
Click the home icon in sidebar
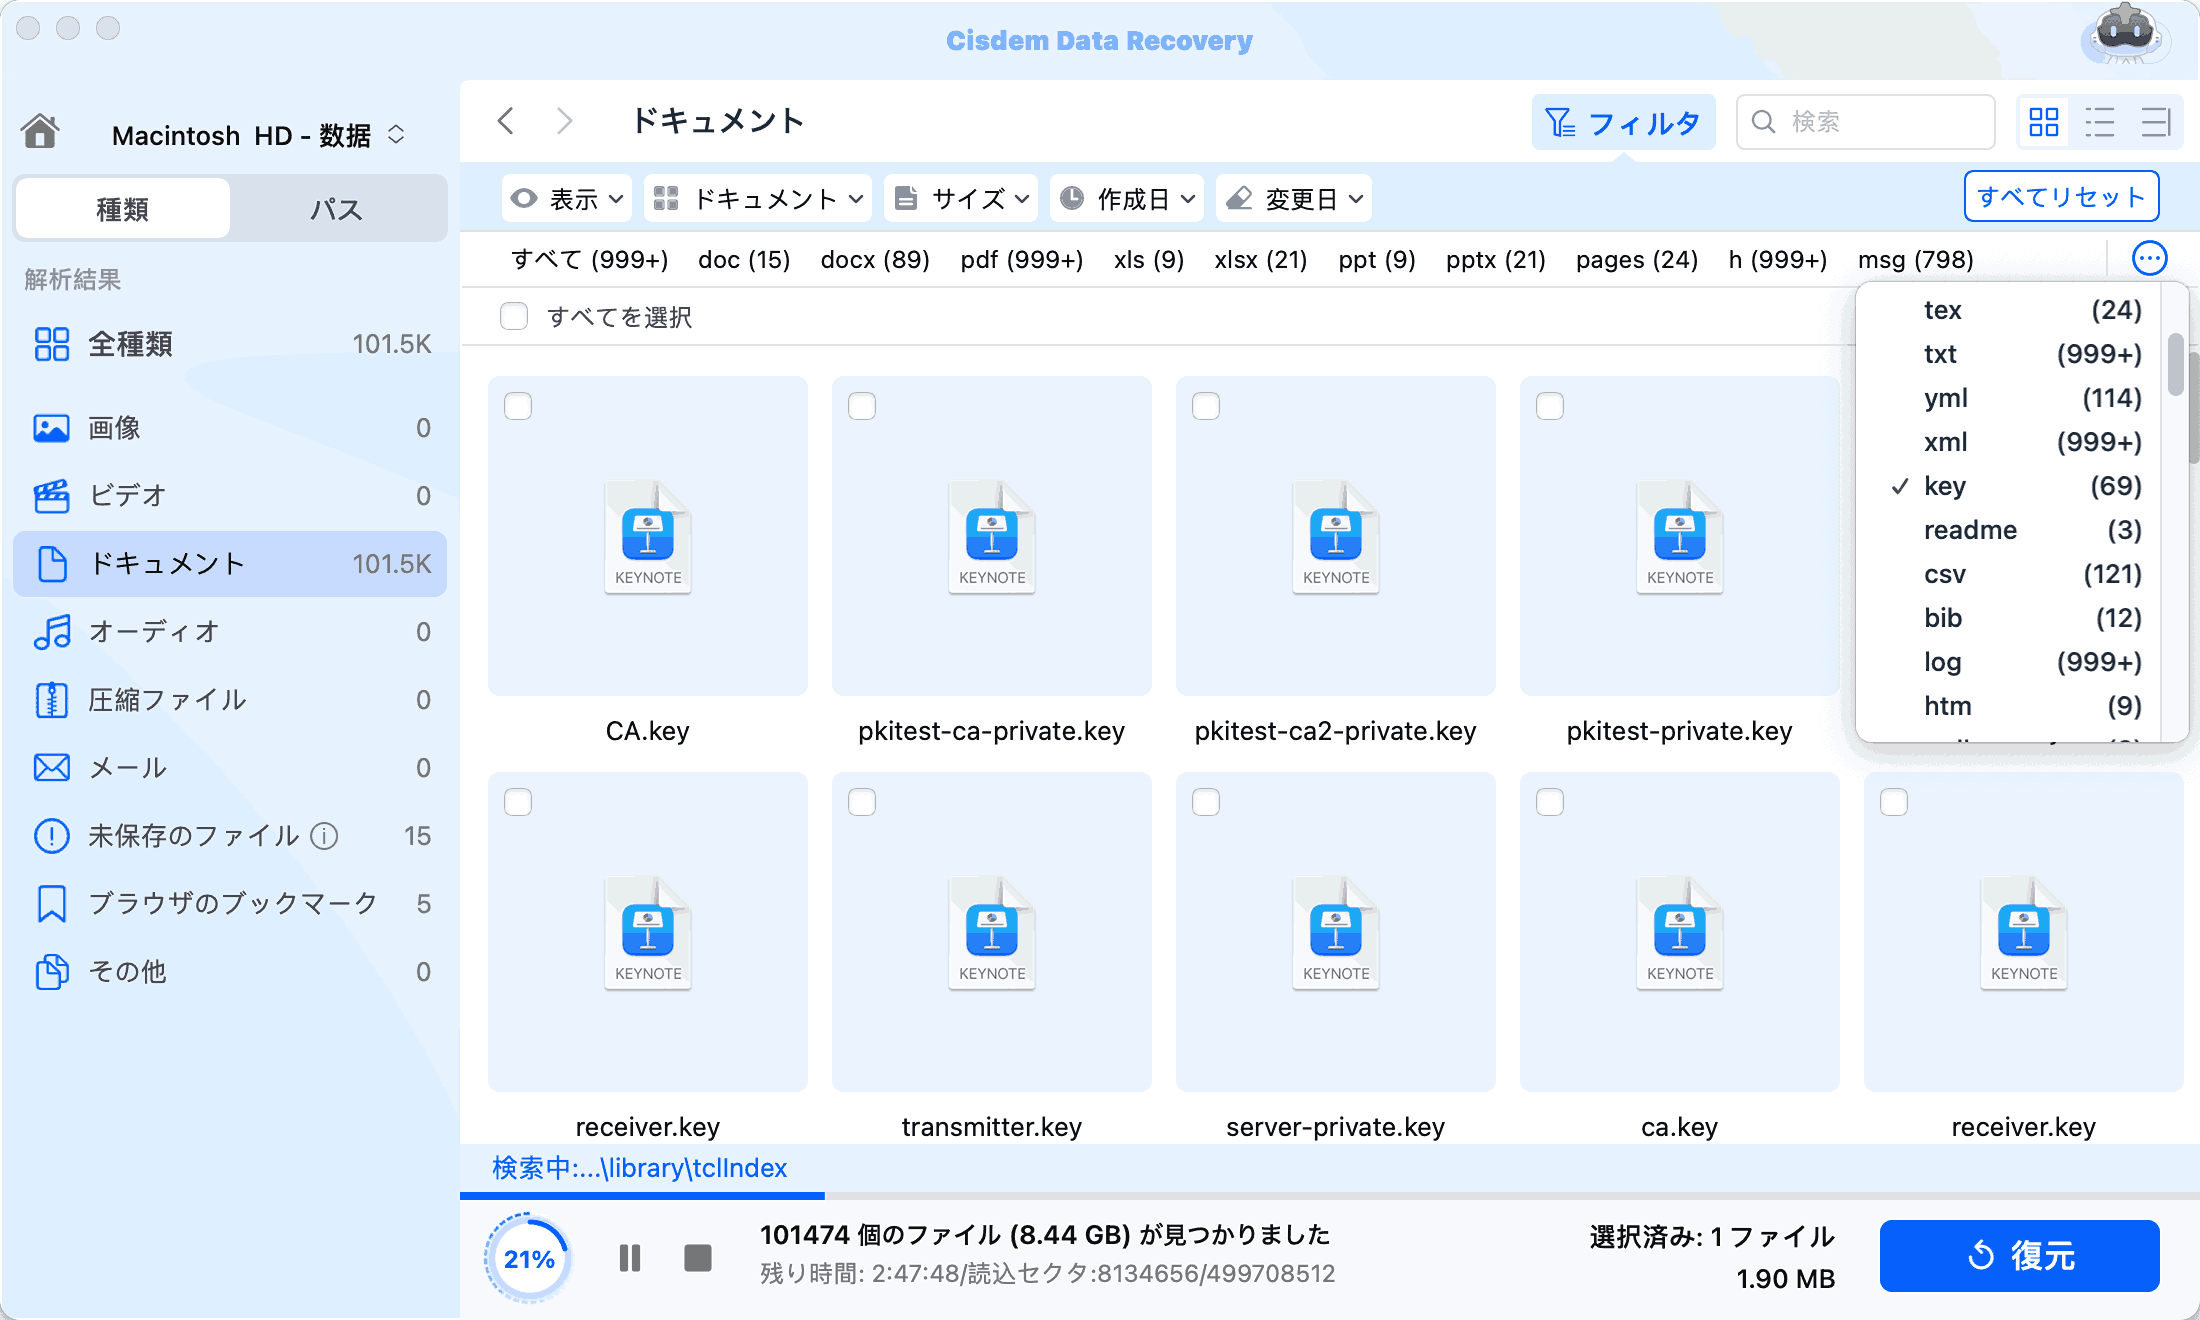tap(41, 131)
